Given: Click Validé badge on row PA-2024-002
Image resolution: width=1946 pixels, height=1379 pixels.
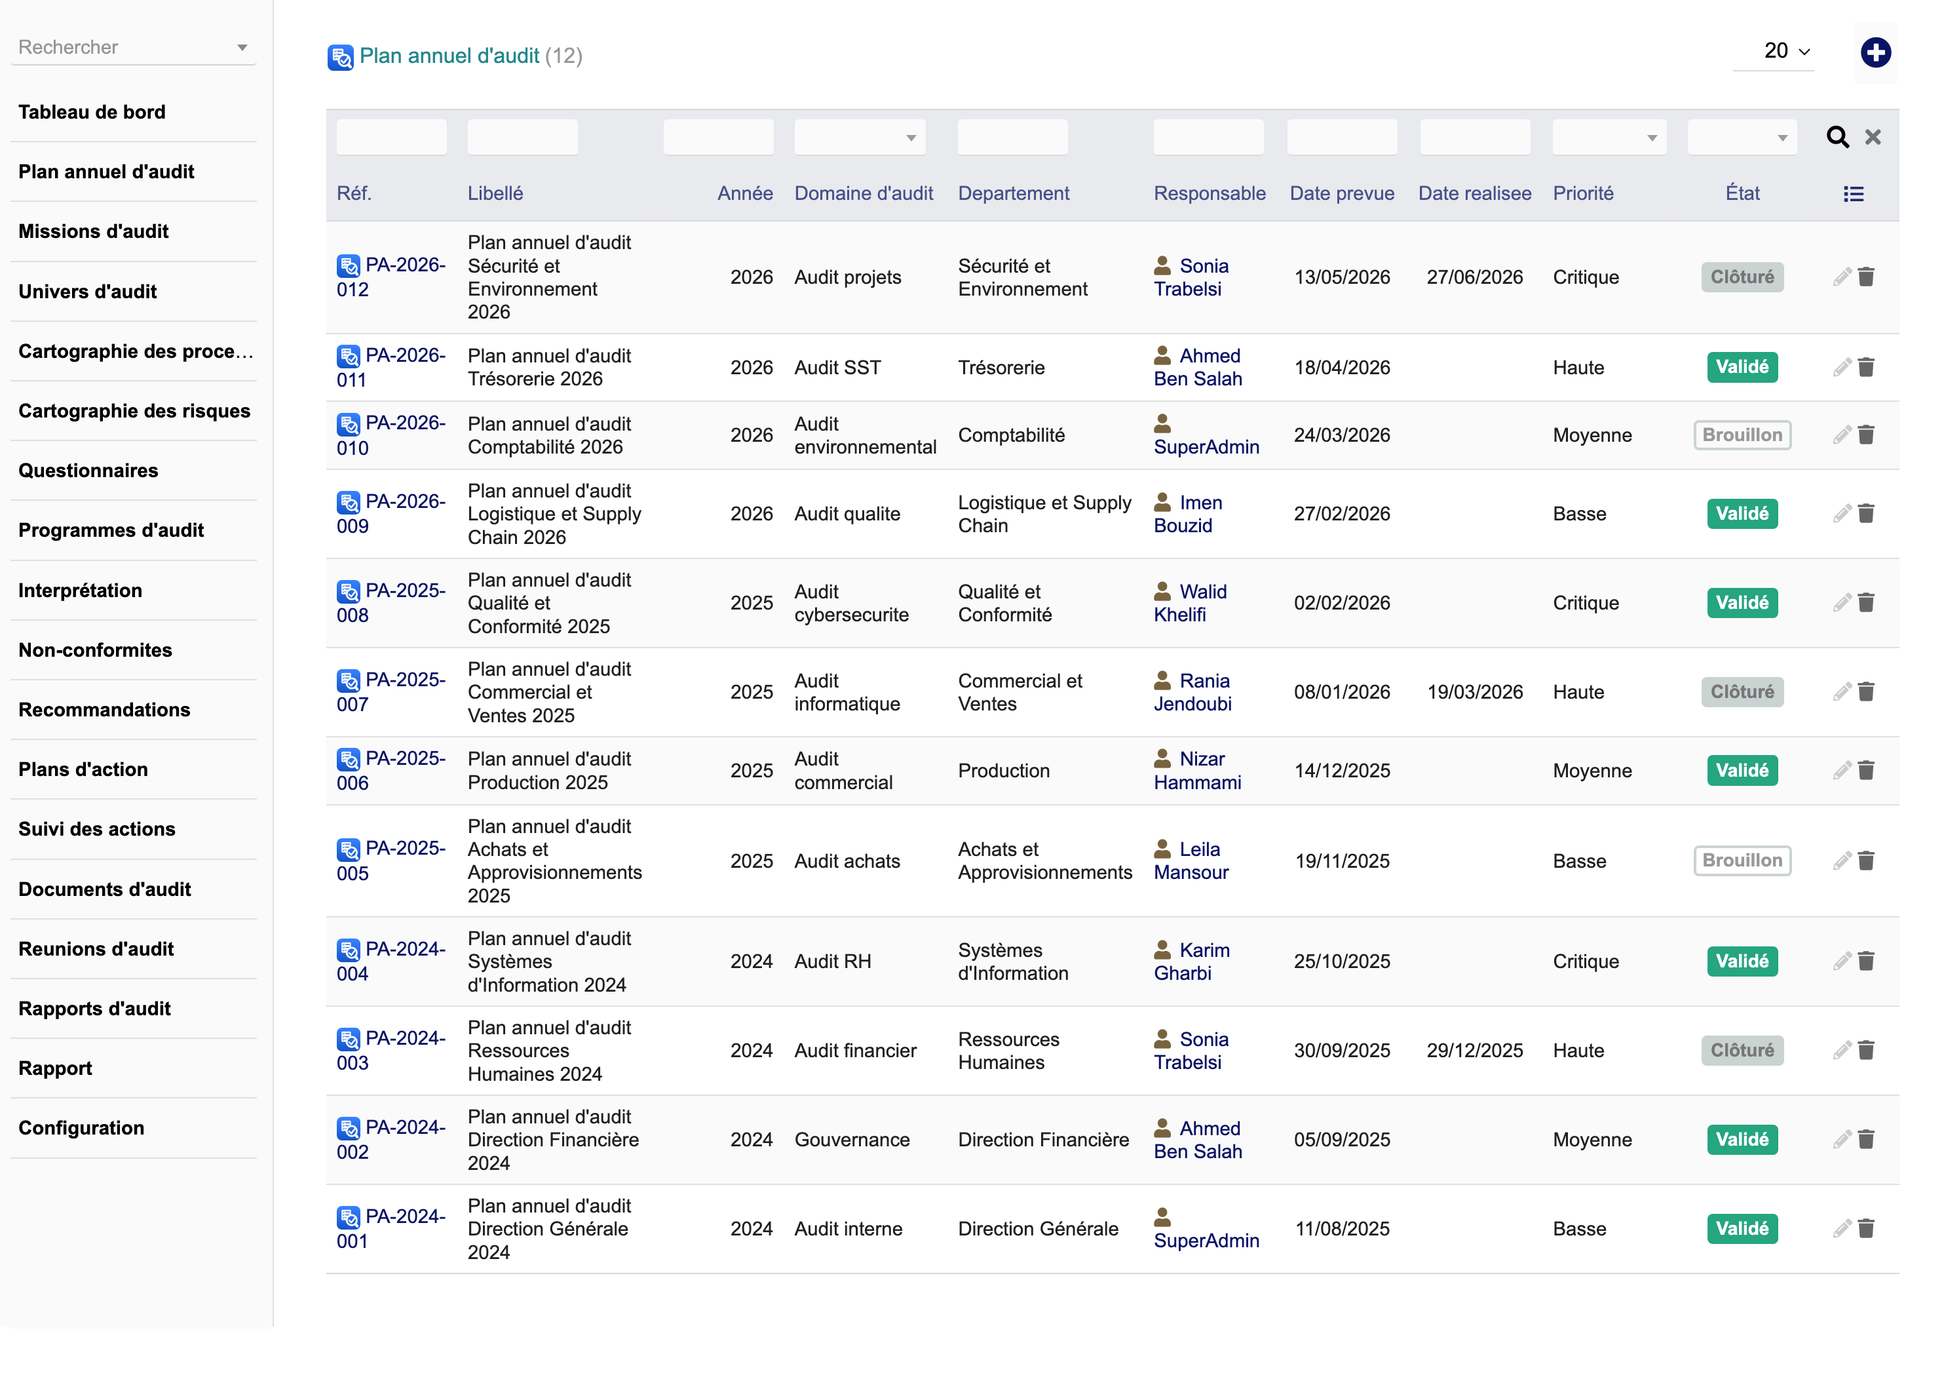Looking at the screenshot, I should coord(1742,1139).
